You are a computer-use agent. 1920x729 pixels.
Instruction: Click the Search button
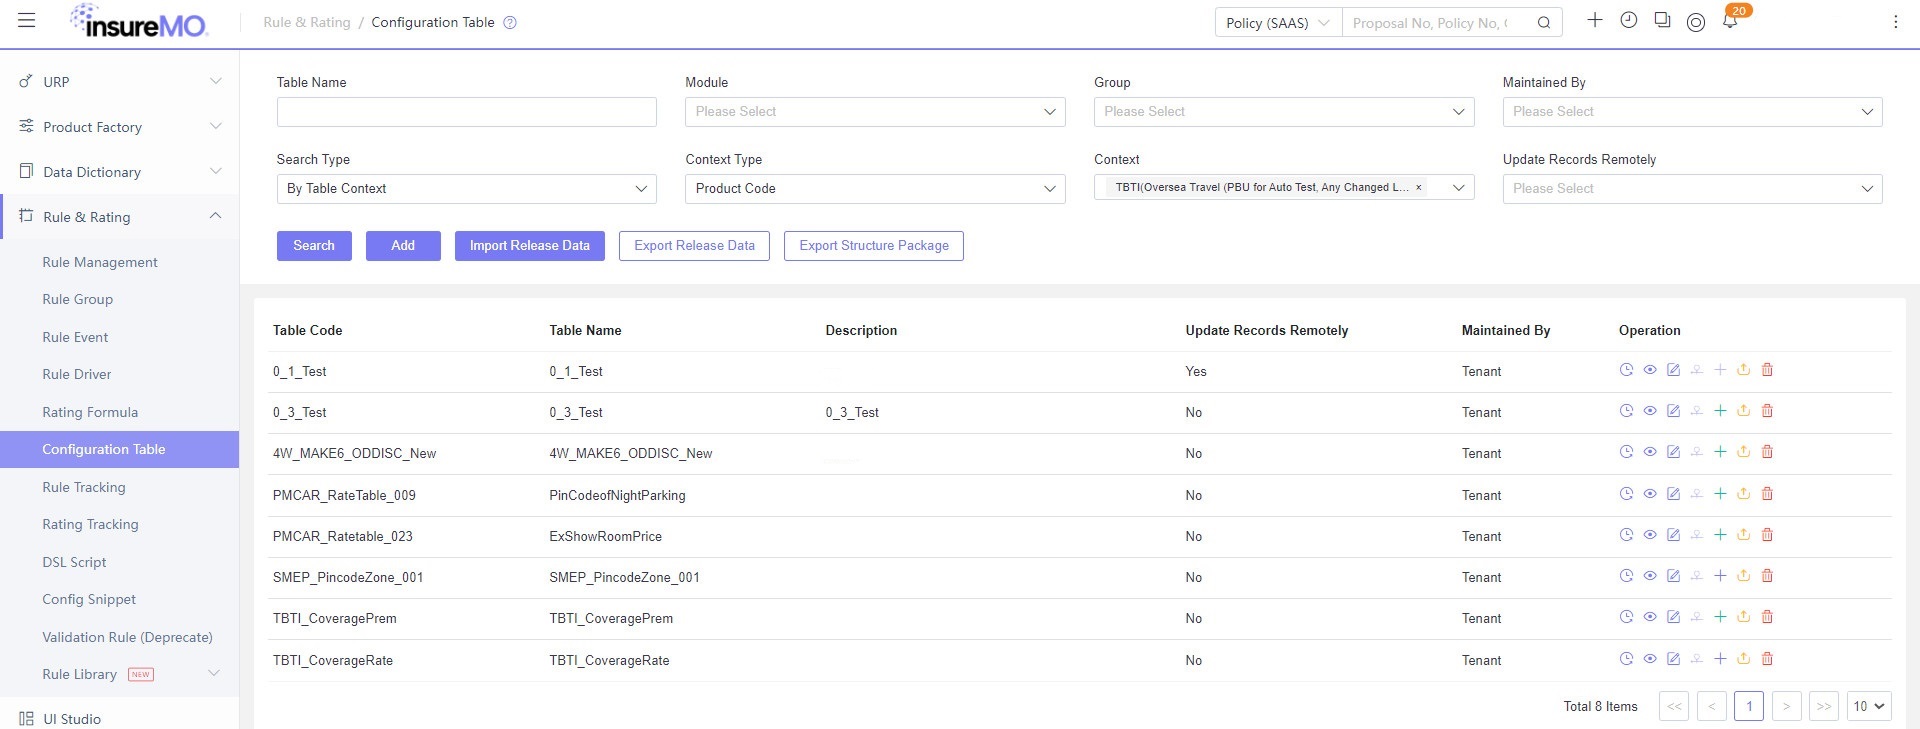click(314, 246)
